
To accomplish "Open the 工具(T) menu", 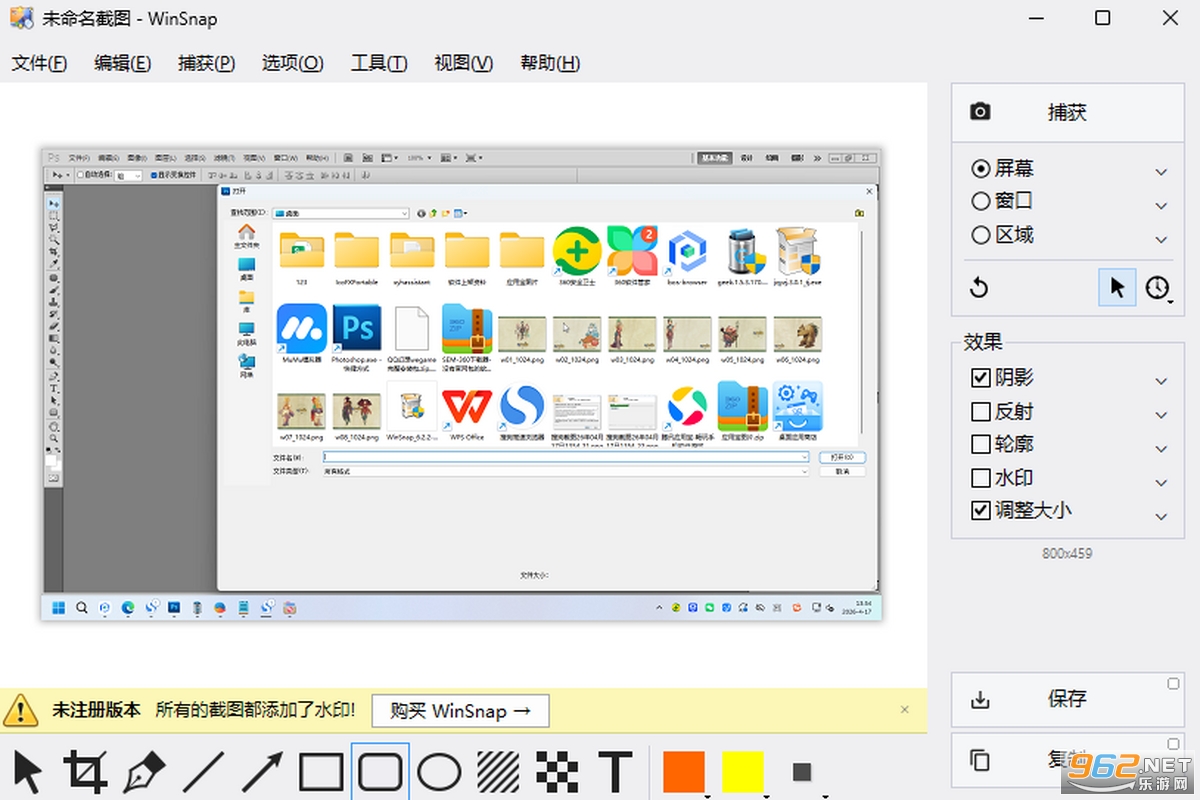I will (379, 63).
